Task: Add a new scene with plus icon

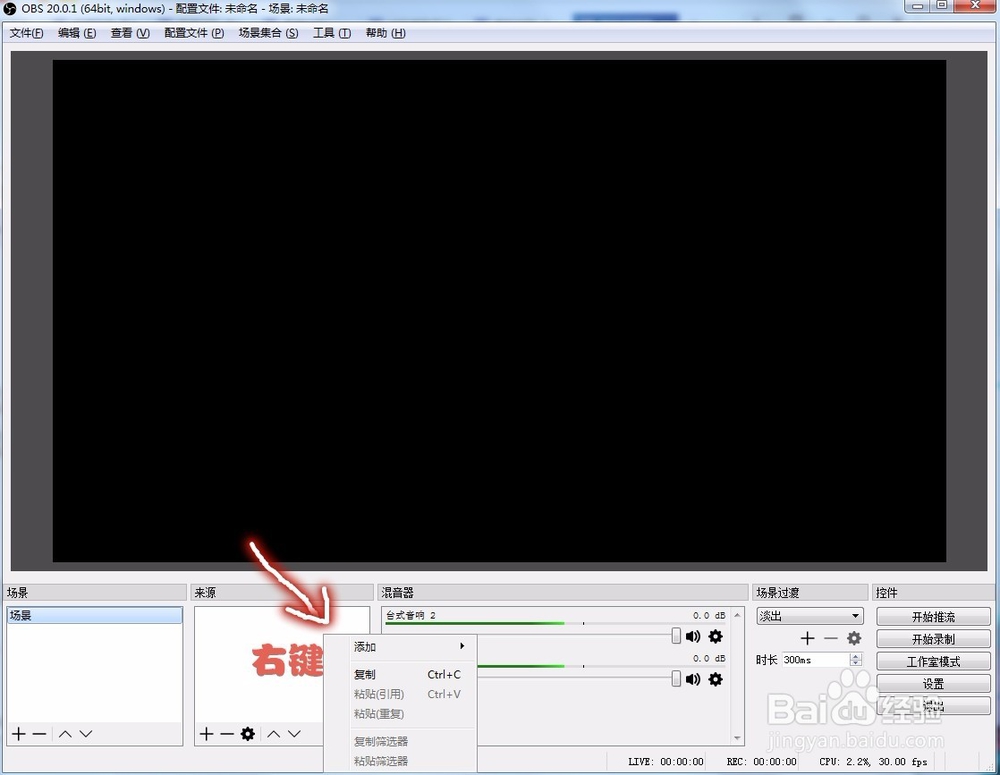Action: click(19, 734)
